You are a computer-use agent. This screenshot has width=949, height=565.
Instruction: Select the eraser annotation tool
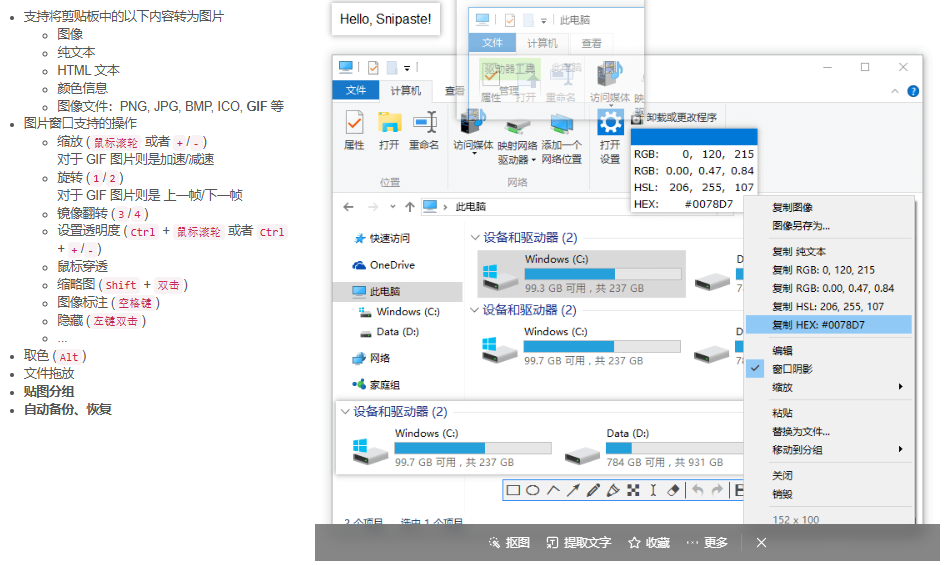click(x=673, y=490)
